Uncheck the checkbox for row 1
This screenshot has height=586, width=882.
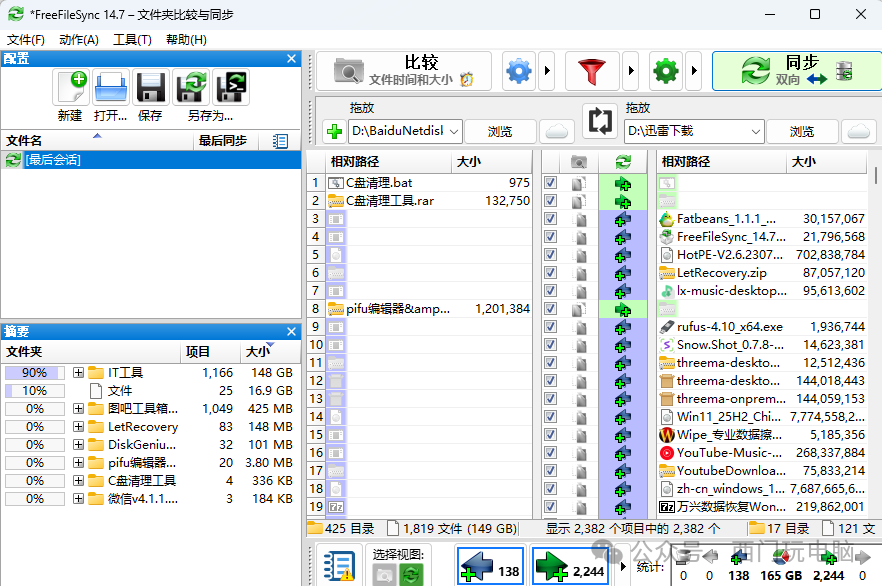[x=550, y=183]
